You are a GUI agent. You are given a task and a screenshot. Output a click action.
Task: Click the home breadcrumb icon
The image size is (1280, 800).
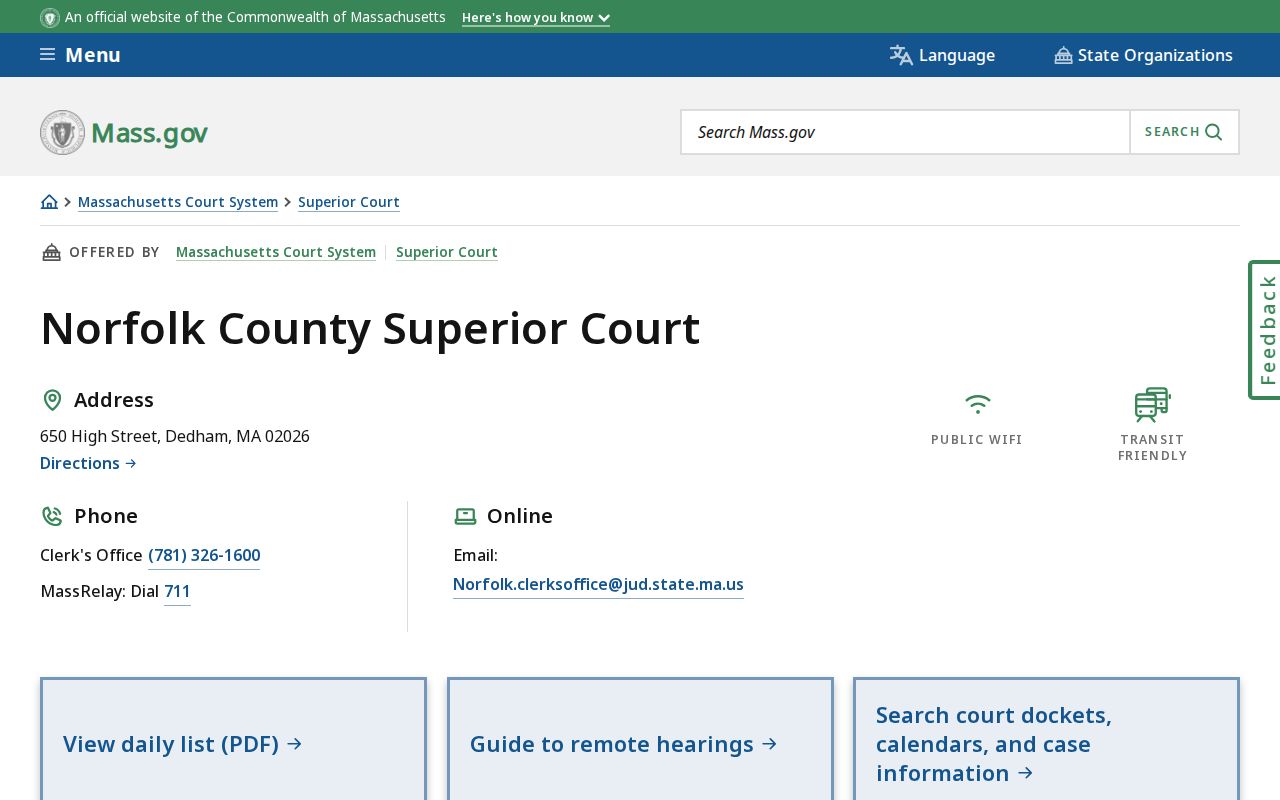click(49, 202)
